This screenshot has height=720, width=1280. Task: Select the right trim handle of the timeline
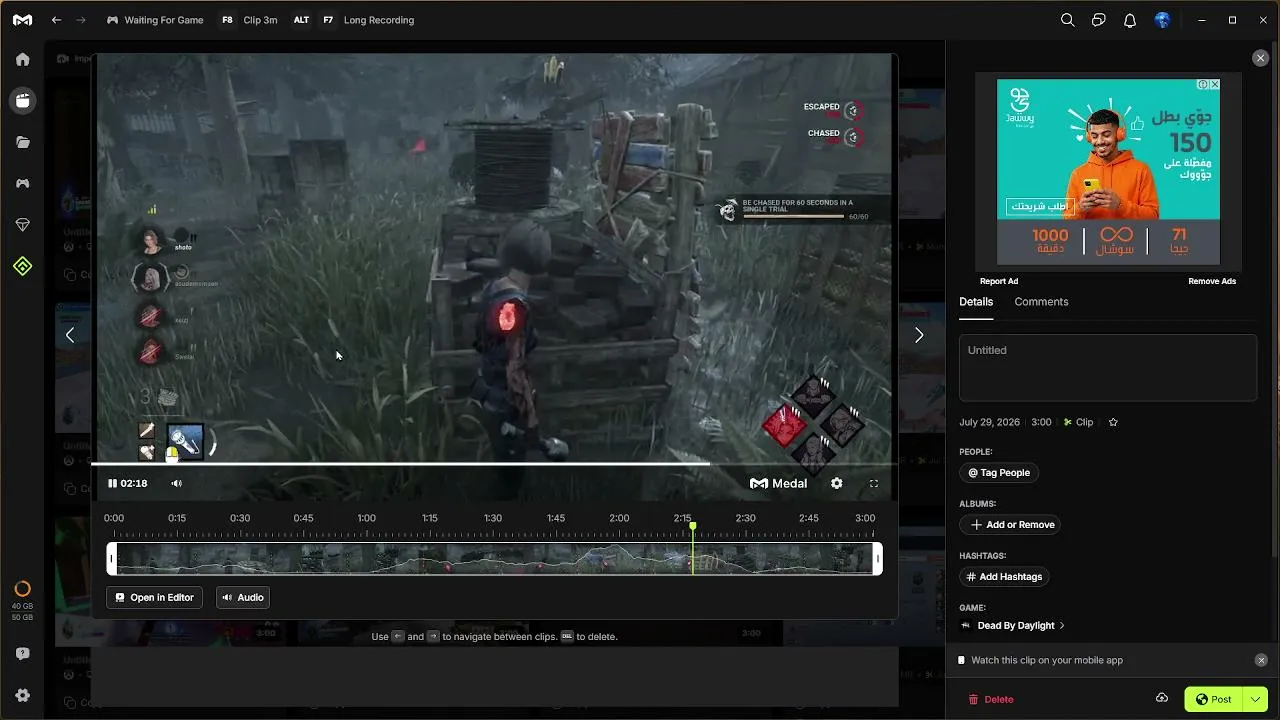(878, 558)
